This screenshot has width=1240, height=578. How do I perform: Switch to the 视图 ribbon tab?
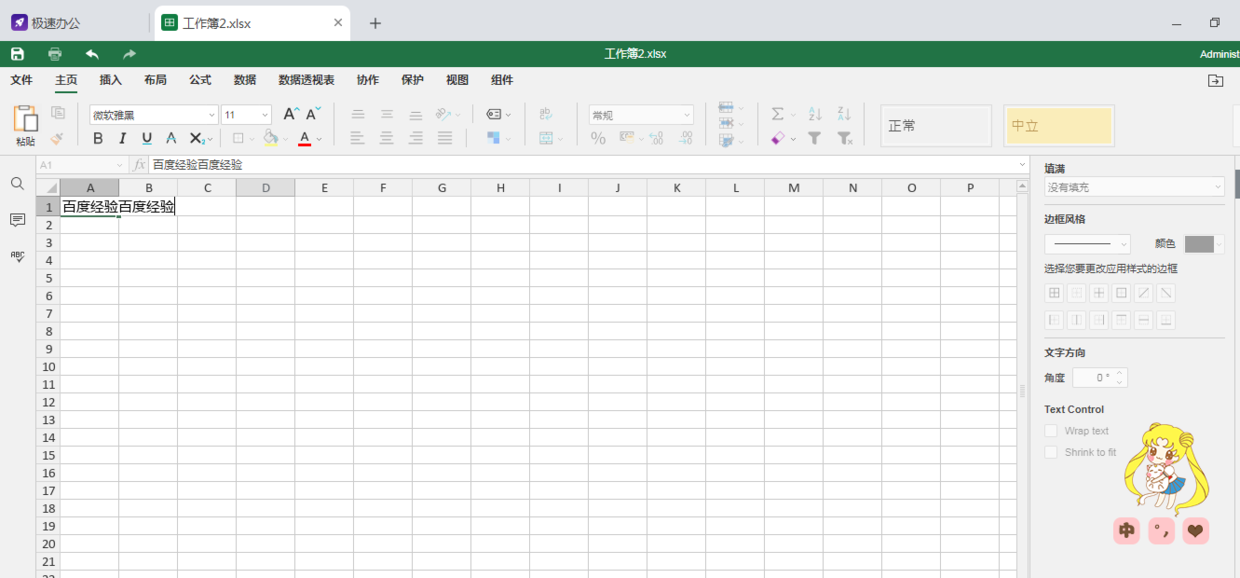click(x=457, y=80)
